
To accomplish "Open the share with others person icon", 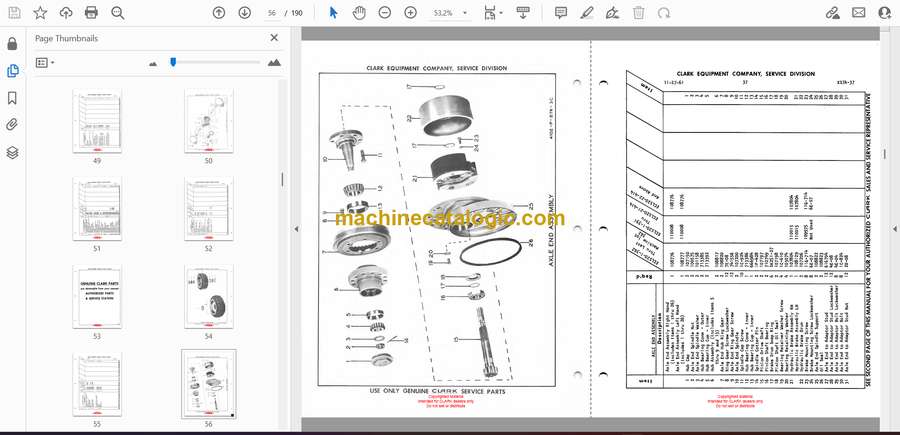I will click(885, 13).
